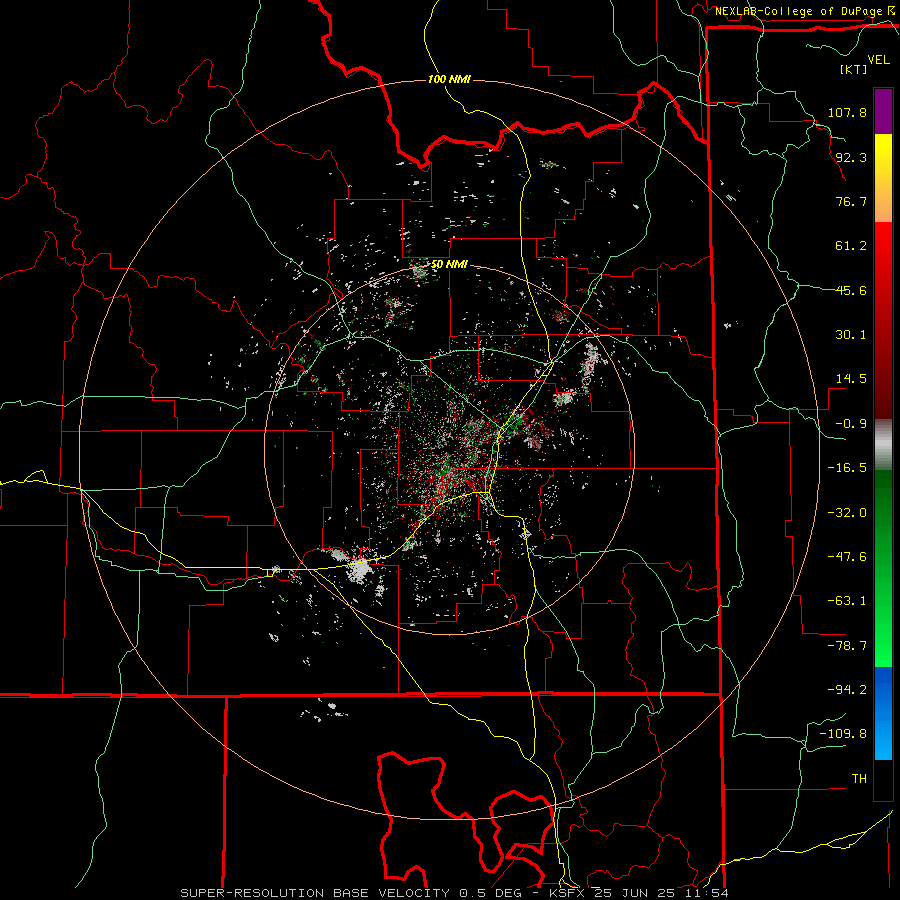Select the -0.9 legend value
This screenshot has width=900, height=900.
tap(851, 423)
